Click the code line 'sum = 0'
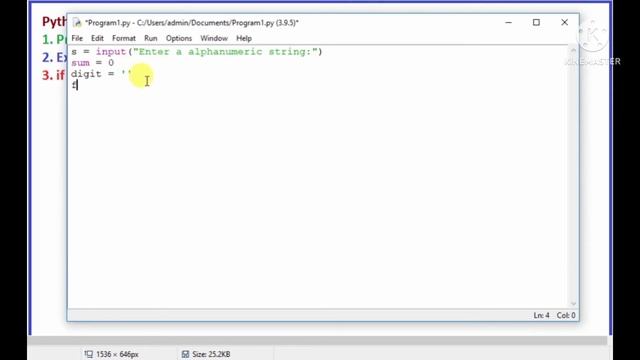The width and height of the screenshot is (640, 360). (92, 63)
